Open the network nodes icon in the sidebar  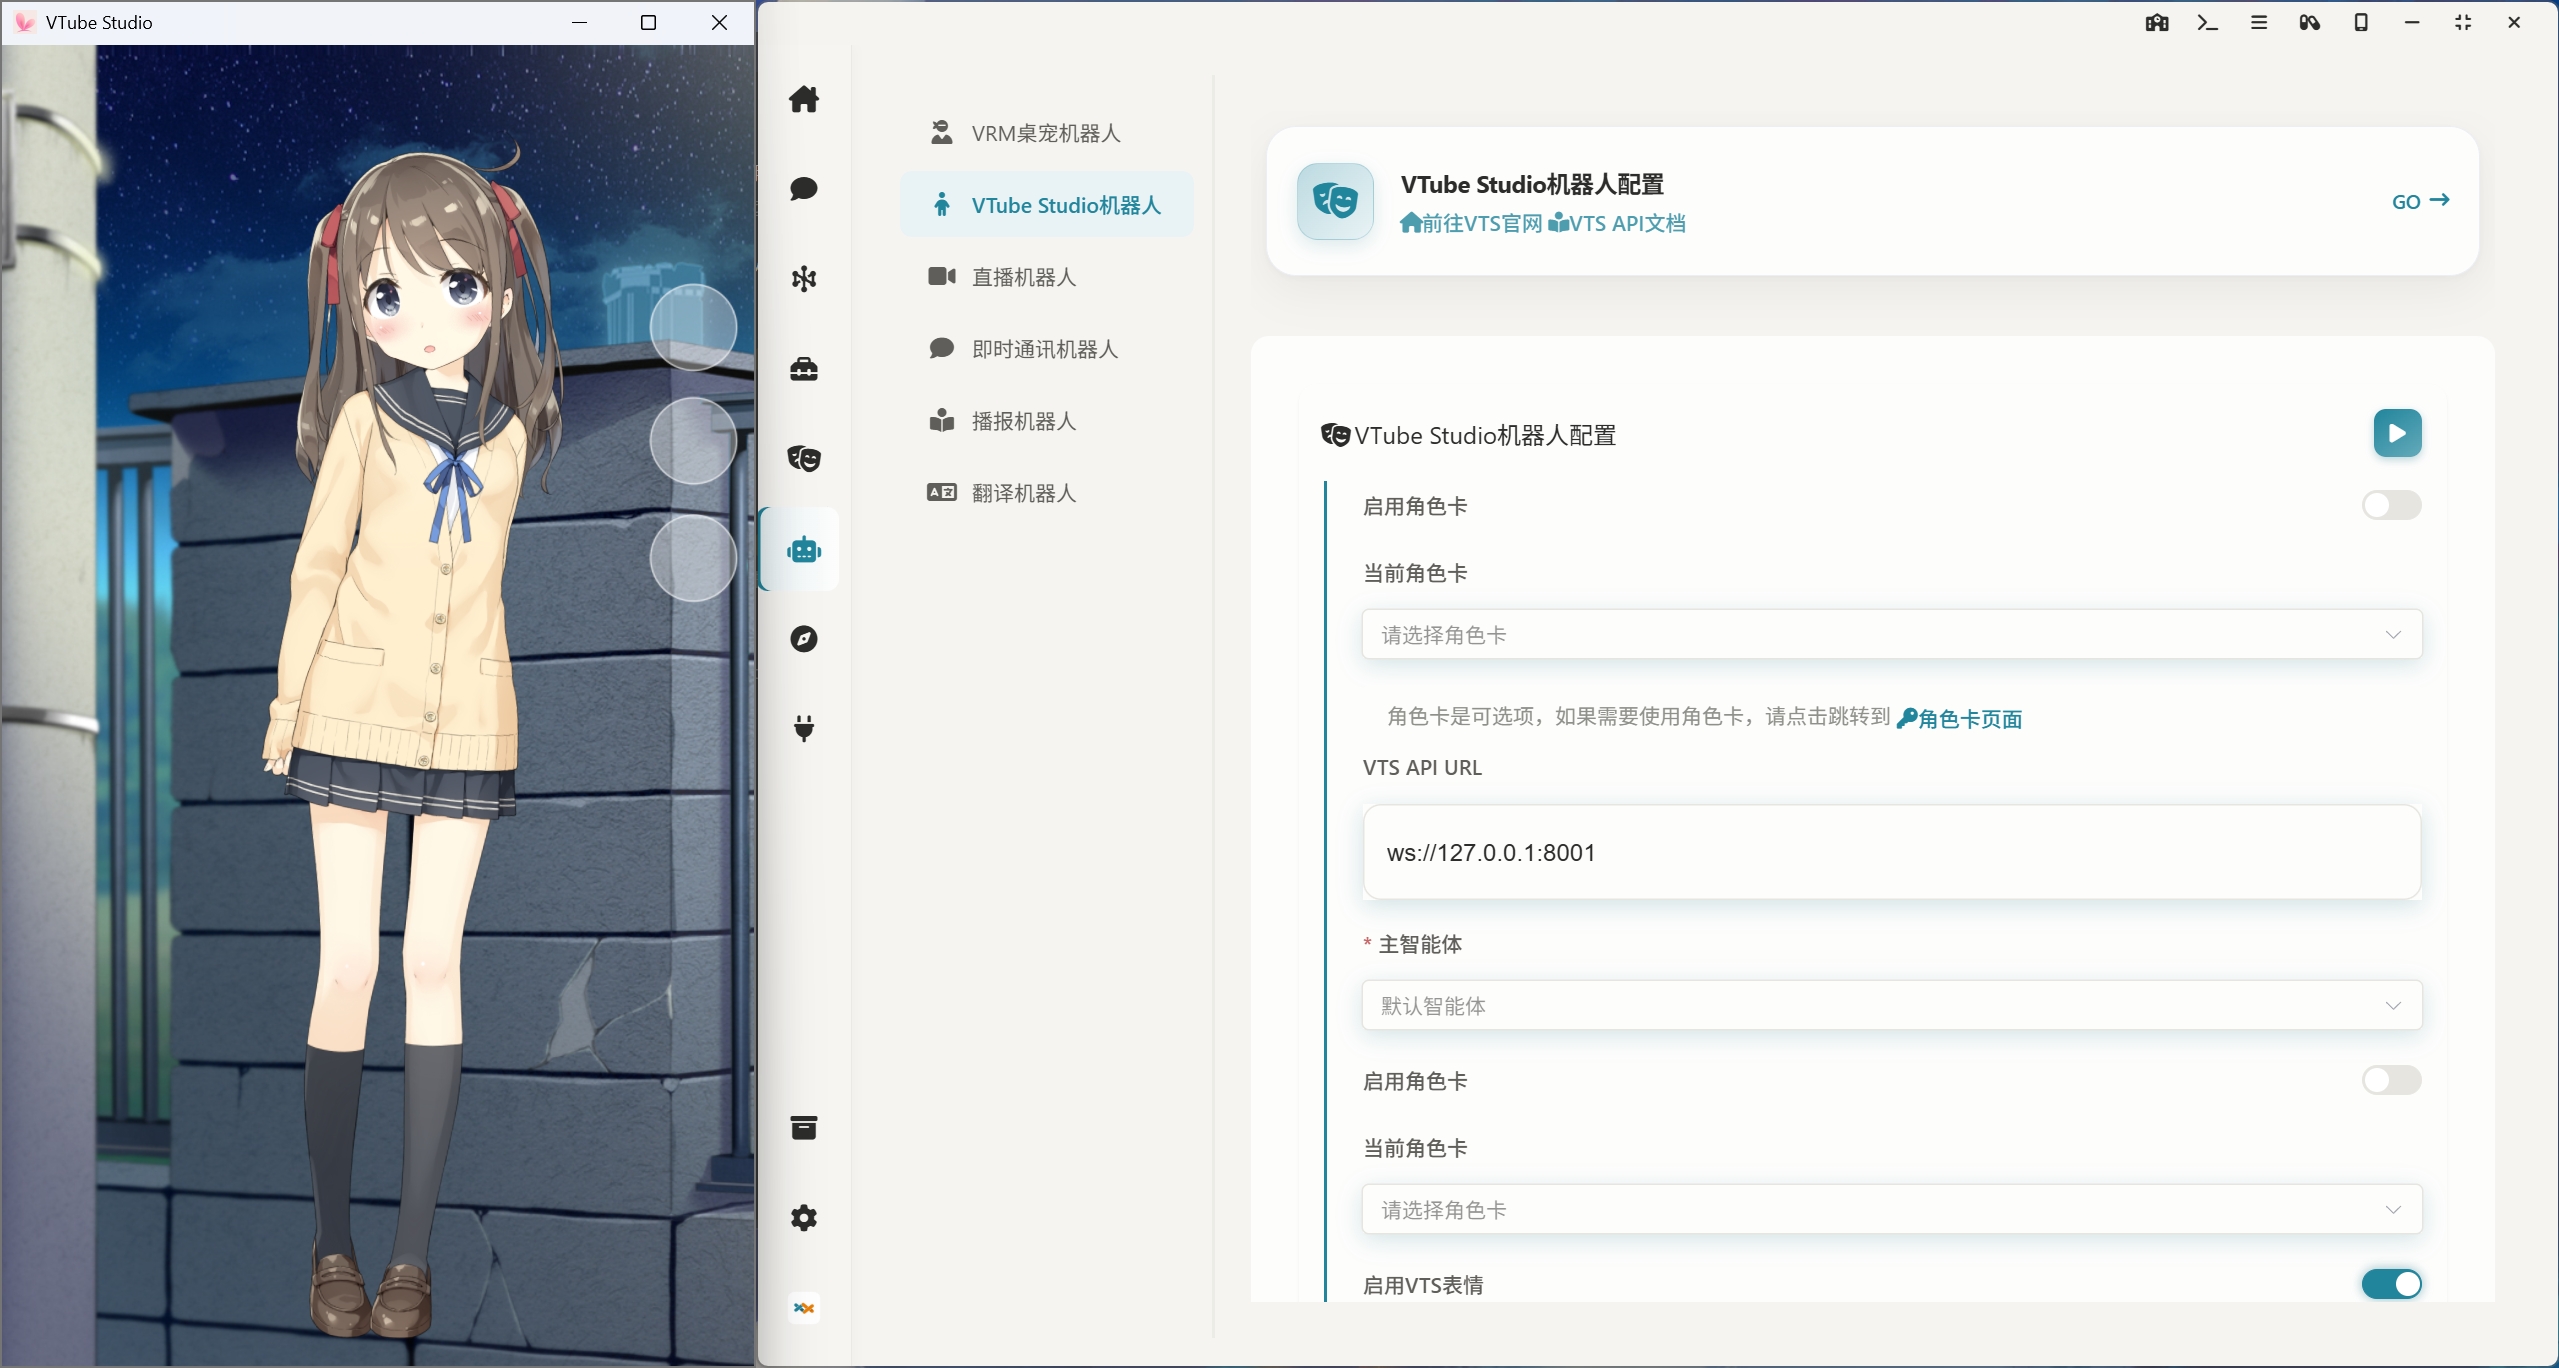click(x=804, y=278)
